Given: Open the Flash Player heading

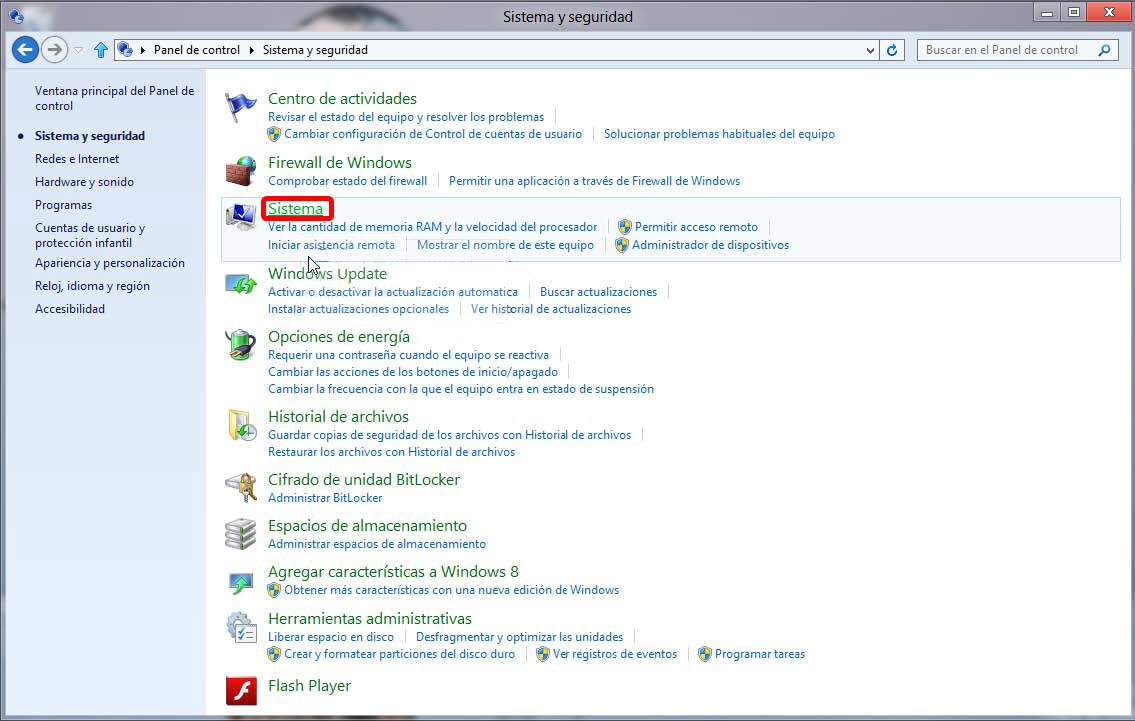Looking at the screenshot, I should 309,686.
